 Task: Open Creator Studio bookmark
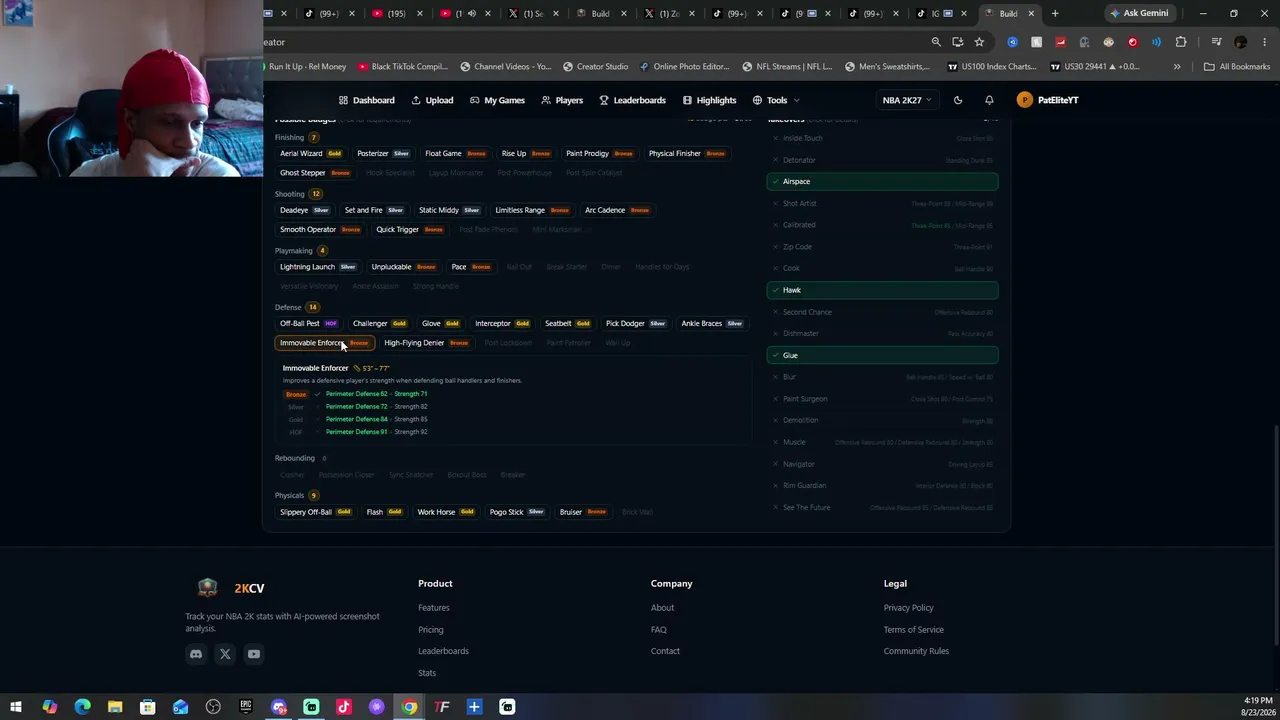tap(596, 67)
